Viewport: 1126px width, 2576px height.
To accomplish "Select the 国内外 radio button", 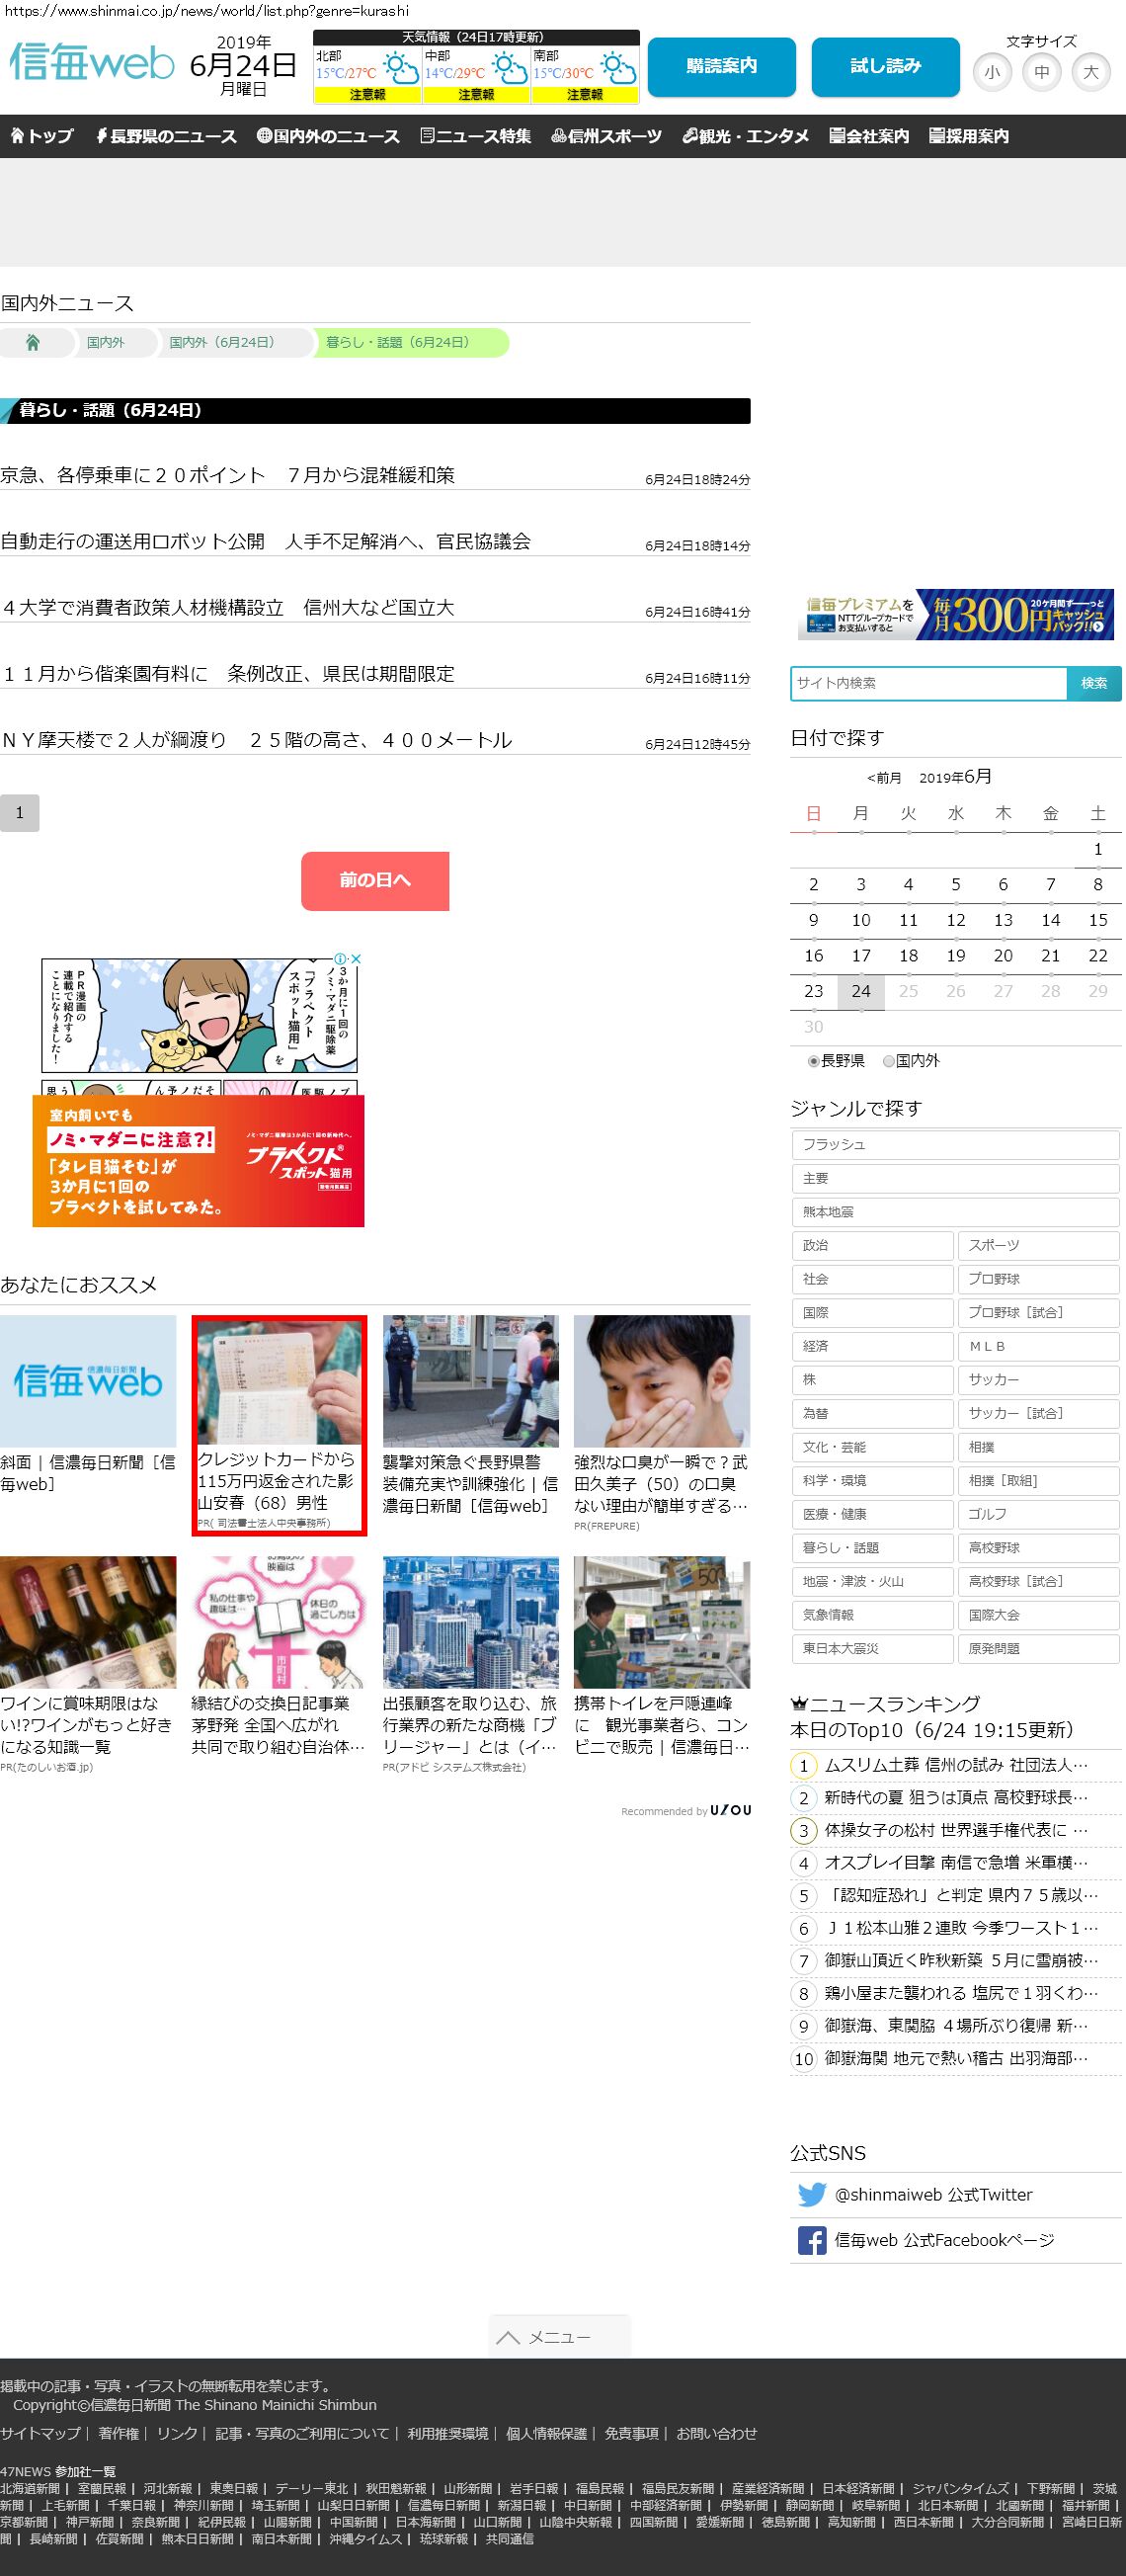I will (x=889, y=1061).
